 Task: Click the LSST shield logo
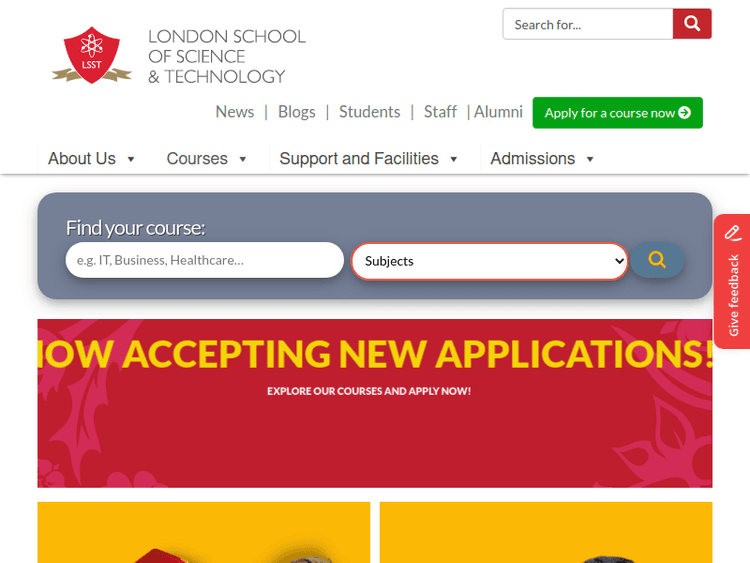click(91, 55)
